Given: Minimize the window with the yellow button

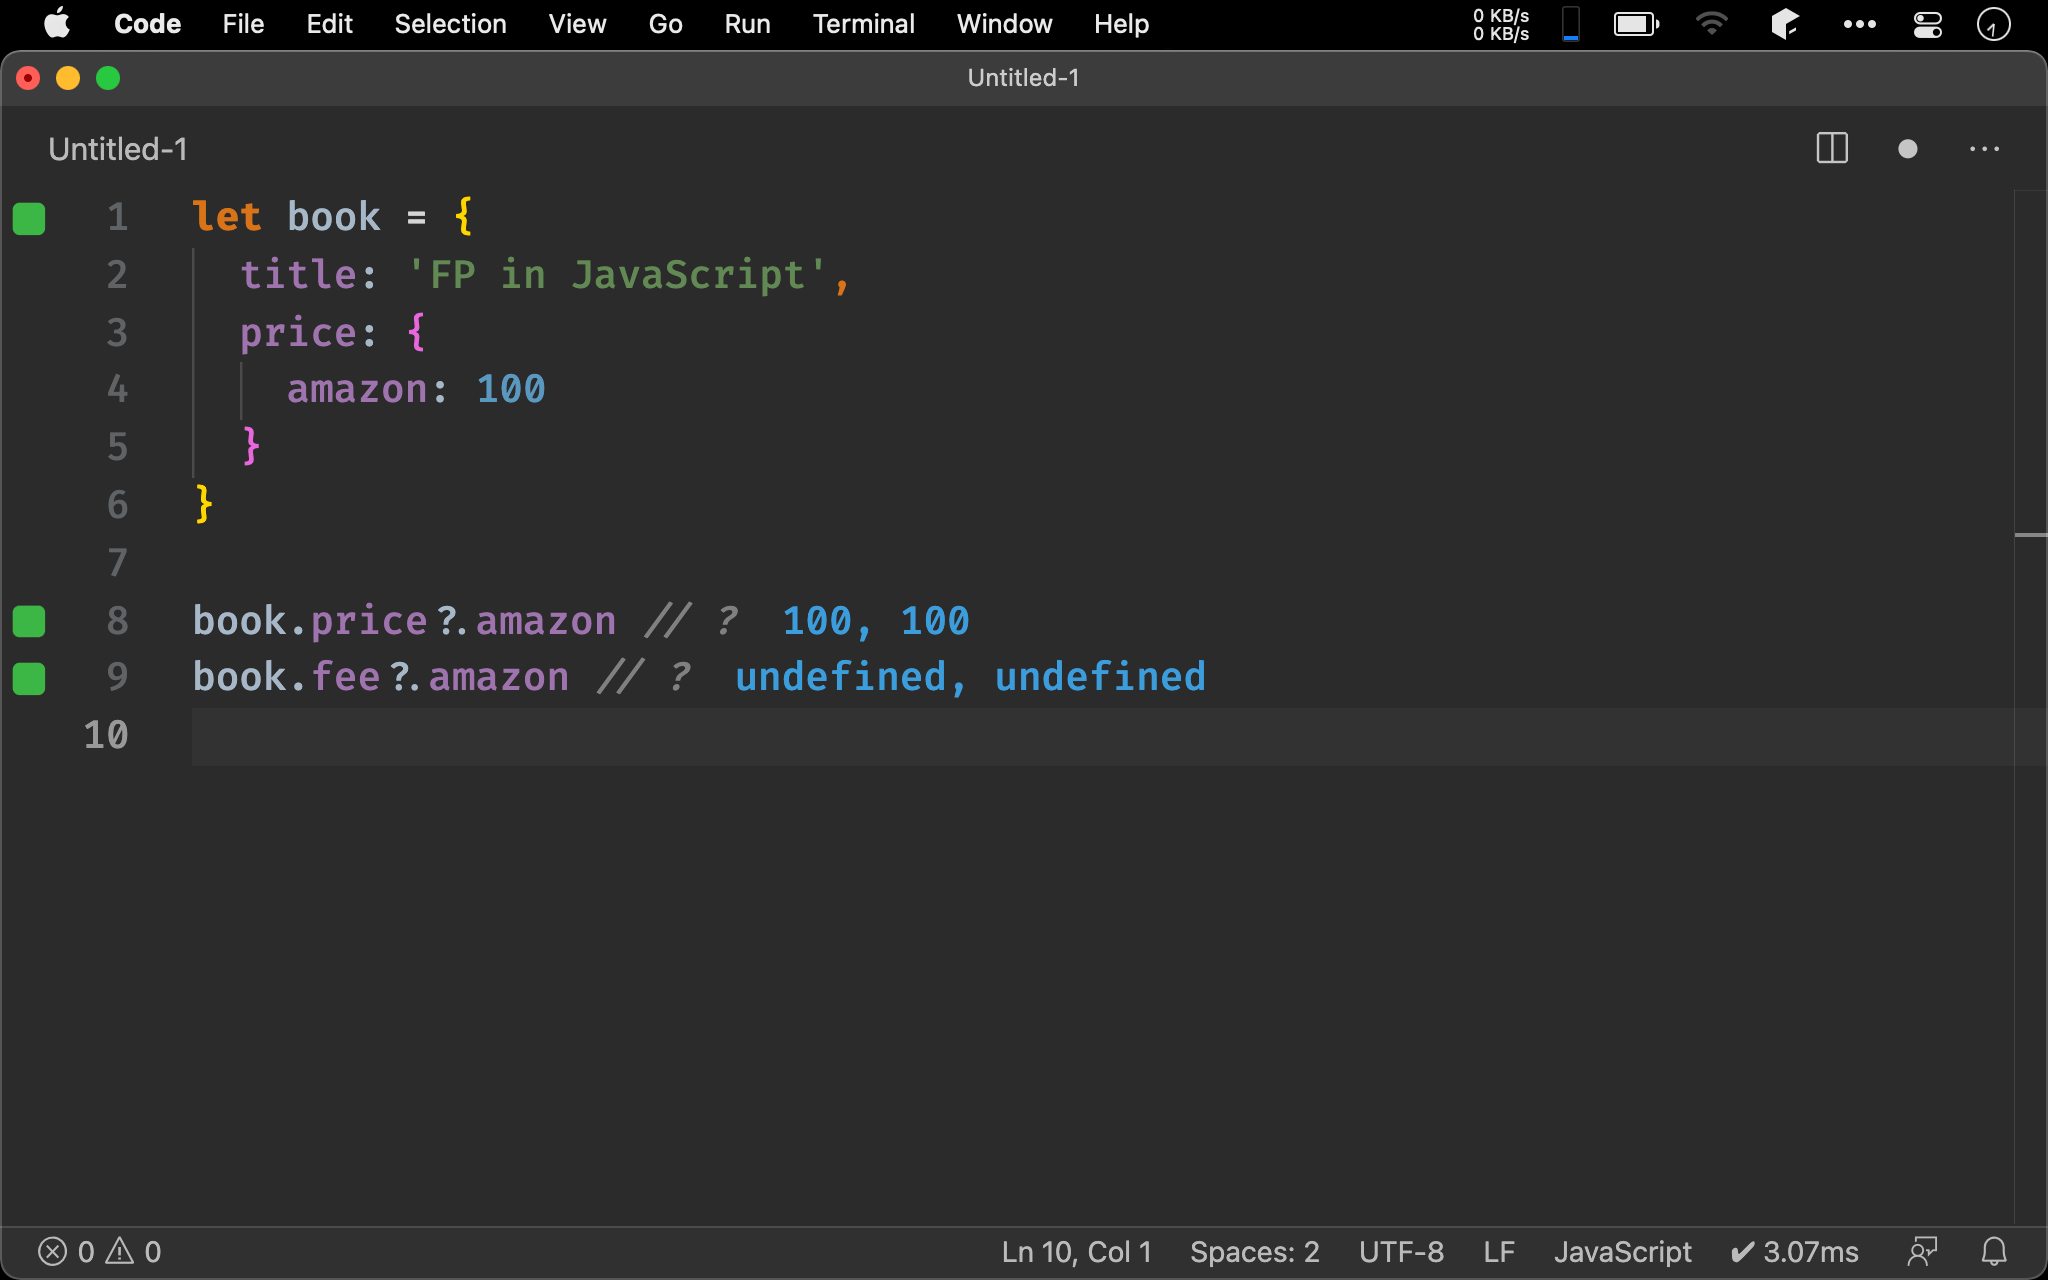Looking at the screenshot, I should tap(68, 78).
